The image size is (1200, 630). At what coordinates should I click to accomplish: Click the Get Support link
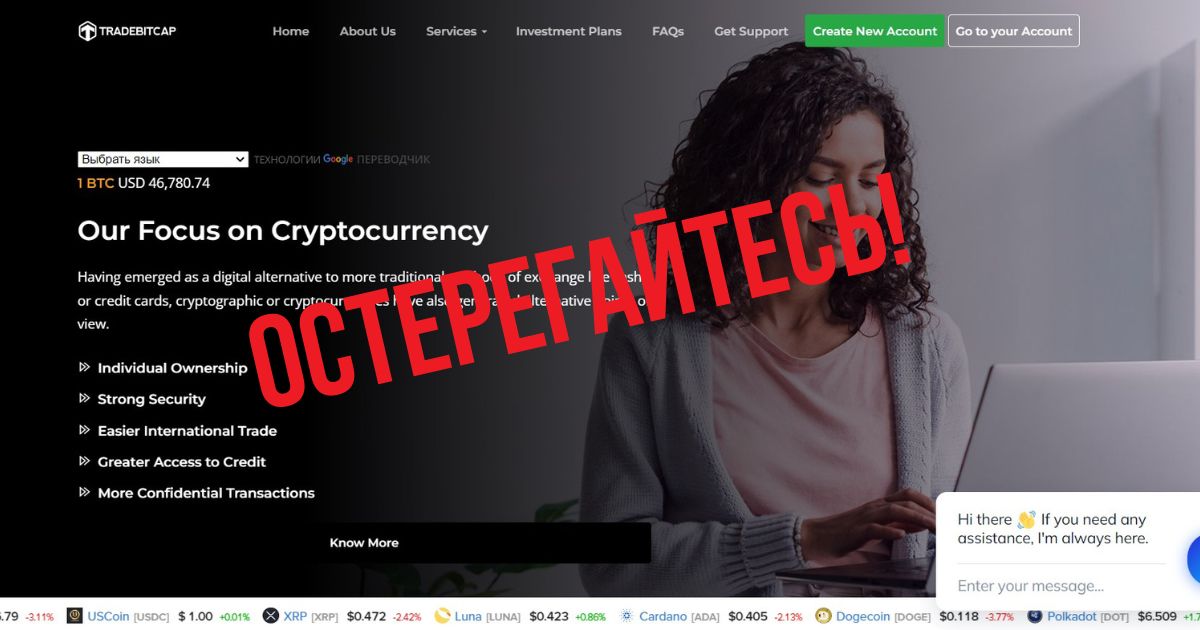pos(751,31)
